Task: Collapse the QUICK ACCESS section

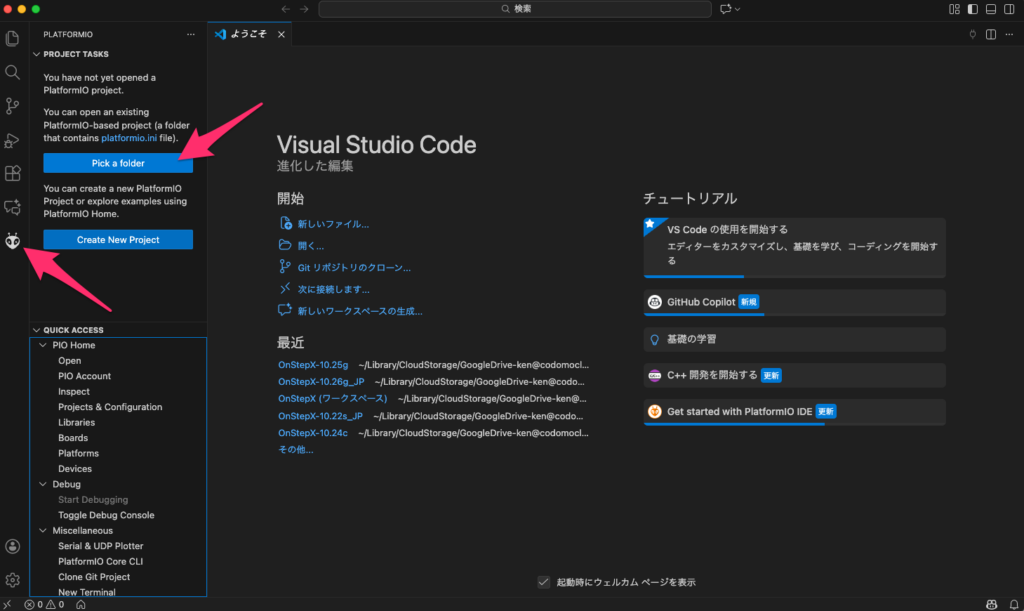Action: pyautogui.click(x=37, y=330)
